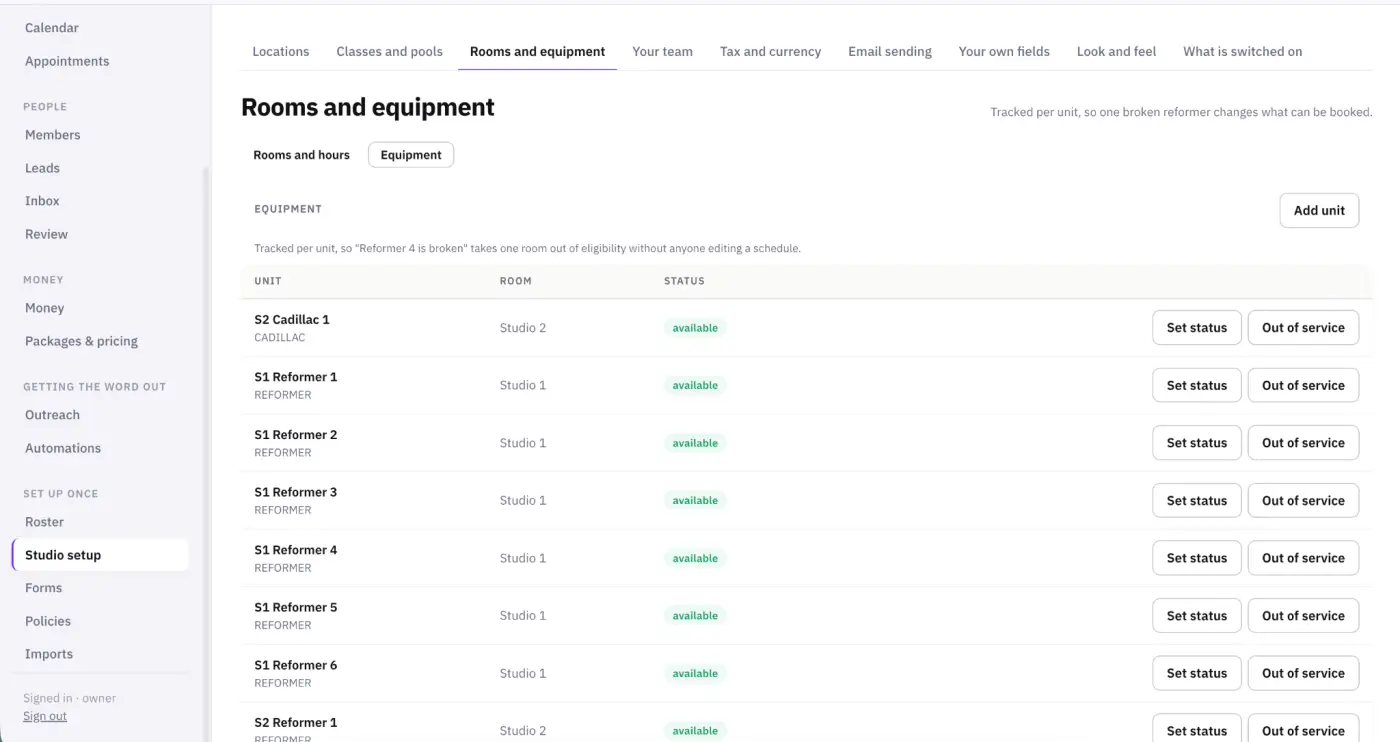The width and height of the screenshot is (1400, 742).
Task: Open the Policies page
Action: pos(48,621)
